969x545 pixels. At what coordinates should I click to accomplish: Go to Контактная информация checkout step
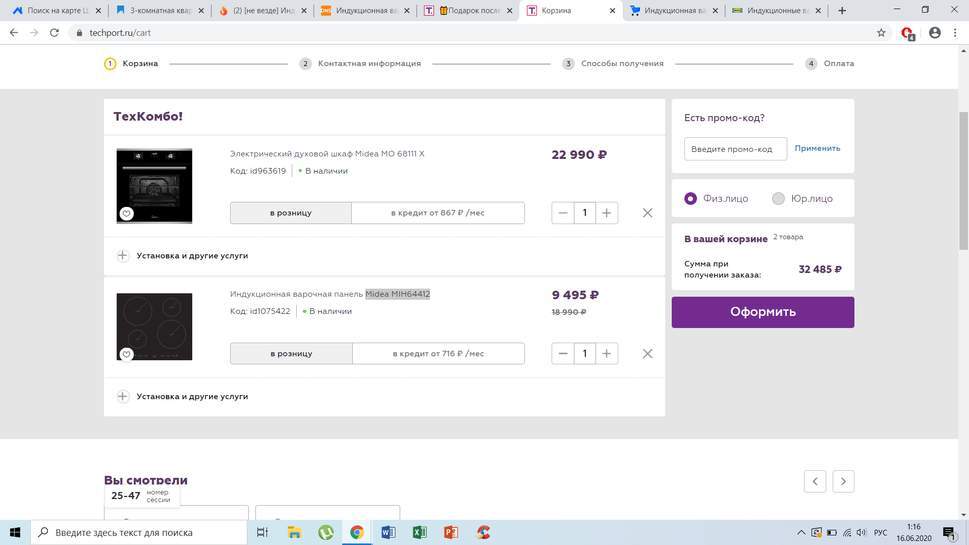[x=368, y=64]
